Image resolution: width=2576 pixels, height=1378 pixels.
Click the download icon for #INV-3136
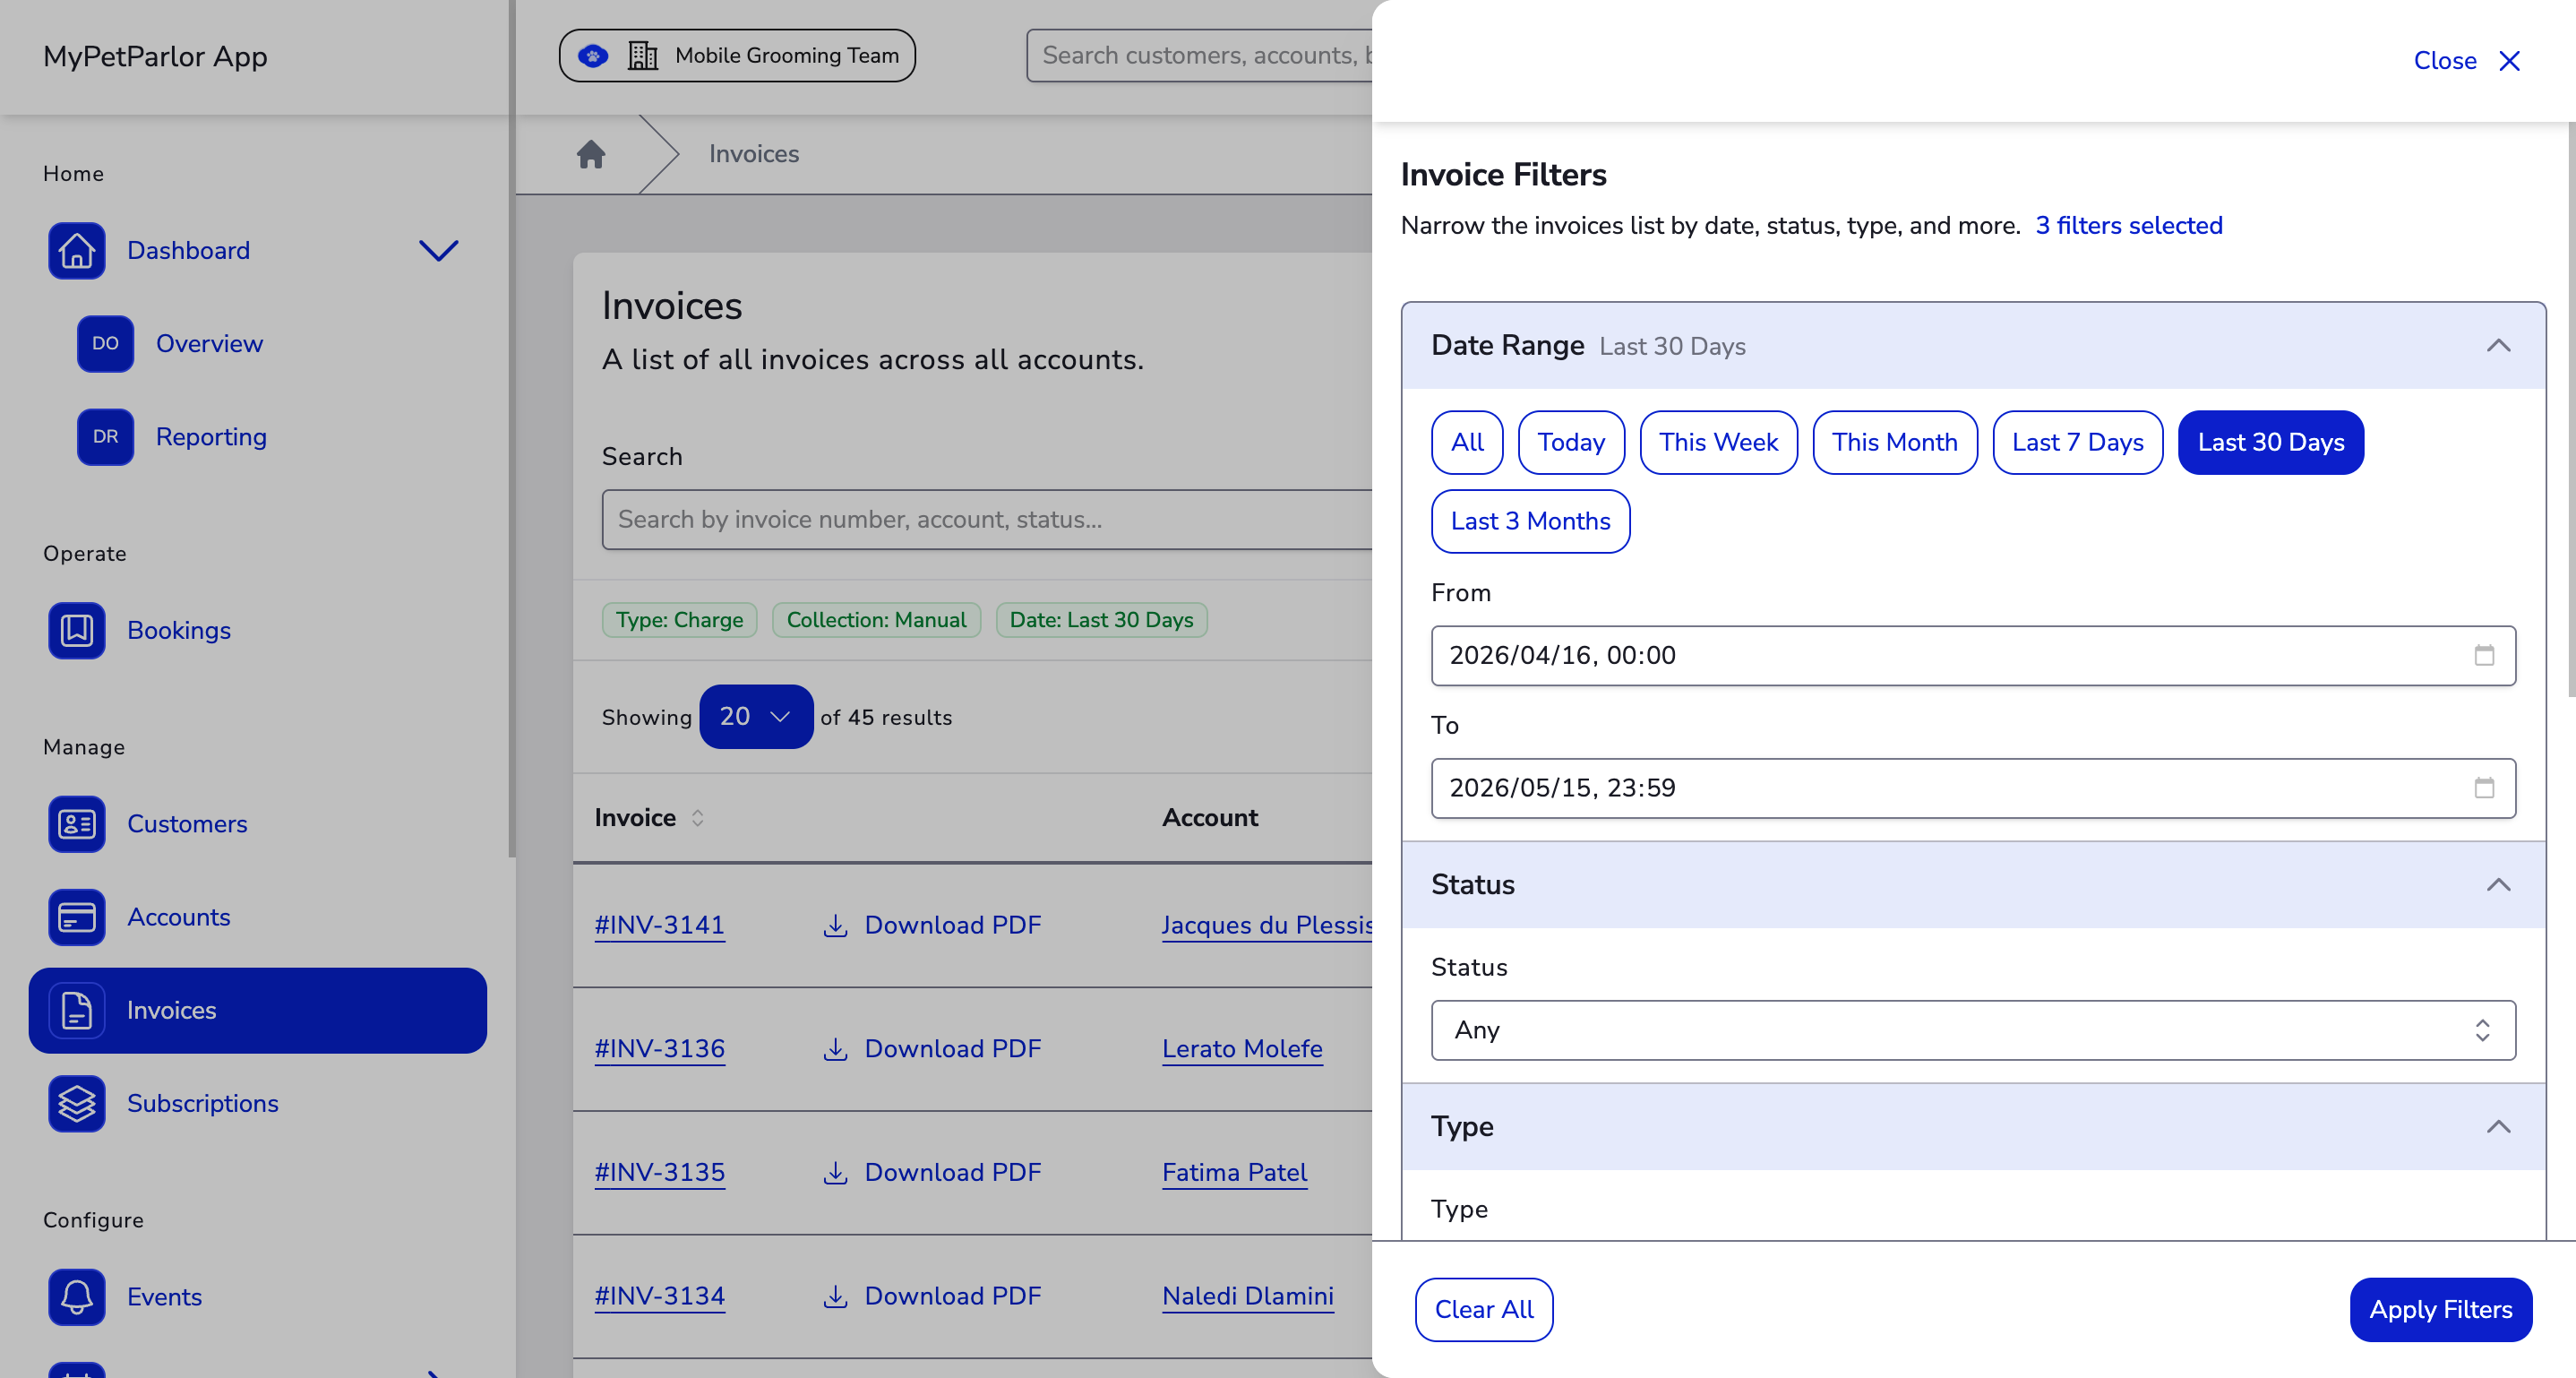pyautogui.click(x=835, y=1049)
